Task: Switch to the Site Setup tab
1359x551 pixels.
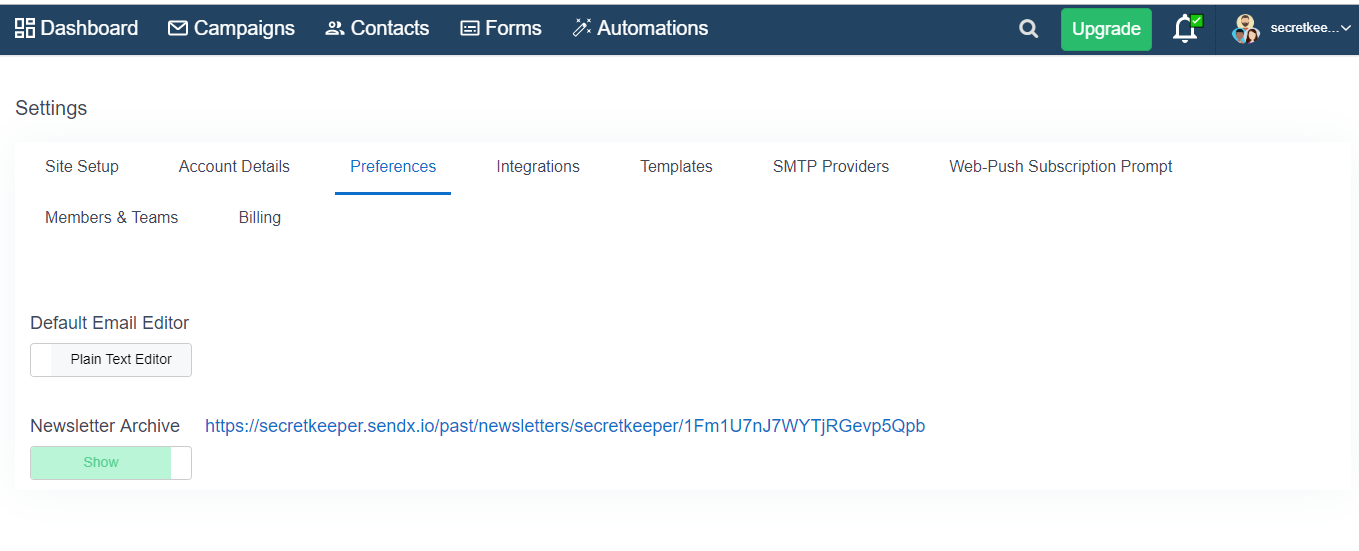Action: click(x=82, y=167)
